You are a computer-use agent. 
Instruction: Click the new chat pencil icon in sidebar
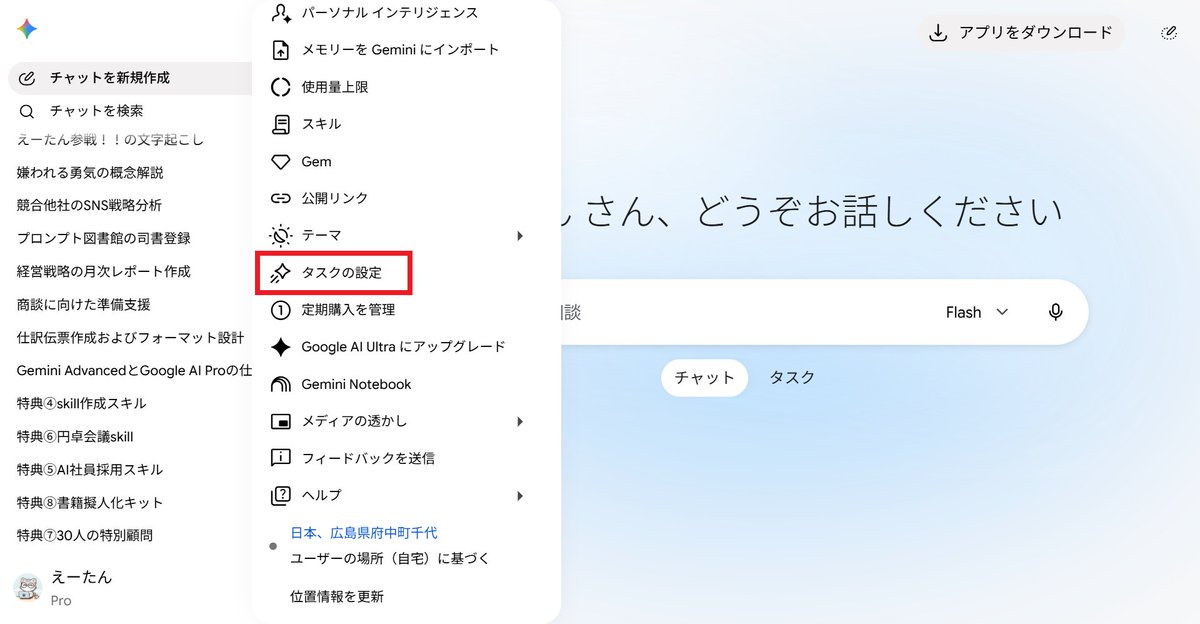pos(28,78)
